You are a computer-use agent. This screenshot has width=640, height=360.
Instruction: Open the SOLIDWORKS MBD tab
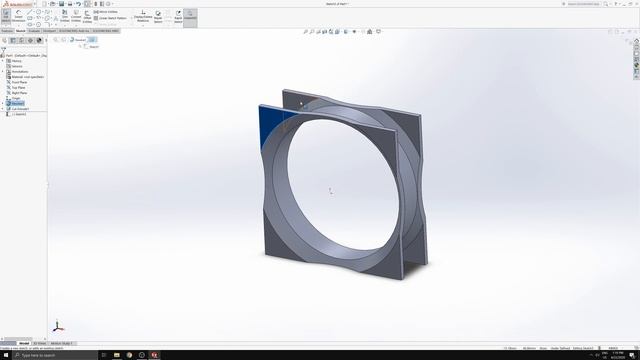[x=105, y=31]
